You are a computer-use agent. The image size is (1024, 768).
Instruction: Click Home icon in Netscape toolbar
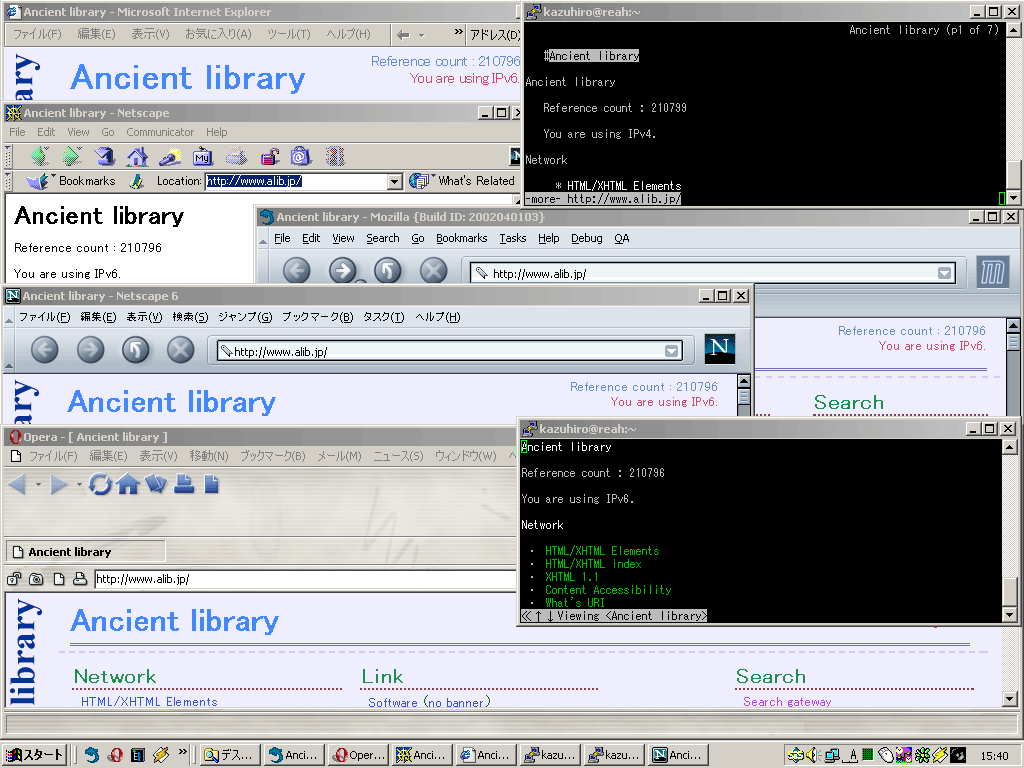coord(137,156)
